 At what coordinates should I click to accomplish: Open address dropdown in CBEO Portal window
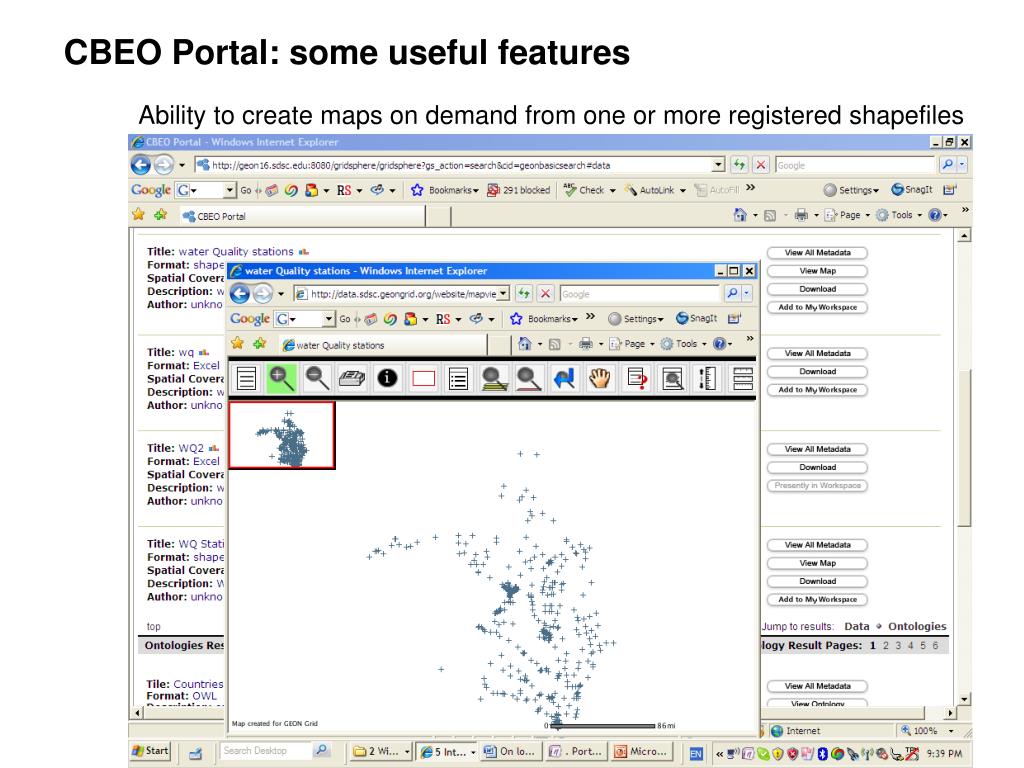718,165
